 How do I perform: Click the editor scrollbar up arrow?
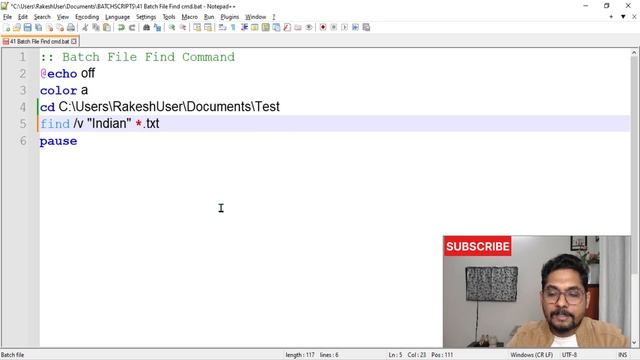pos(634,52)
